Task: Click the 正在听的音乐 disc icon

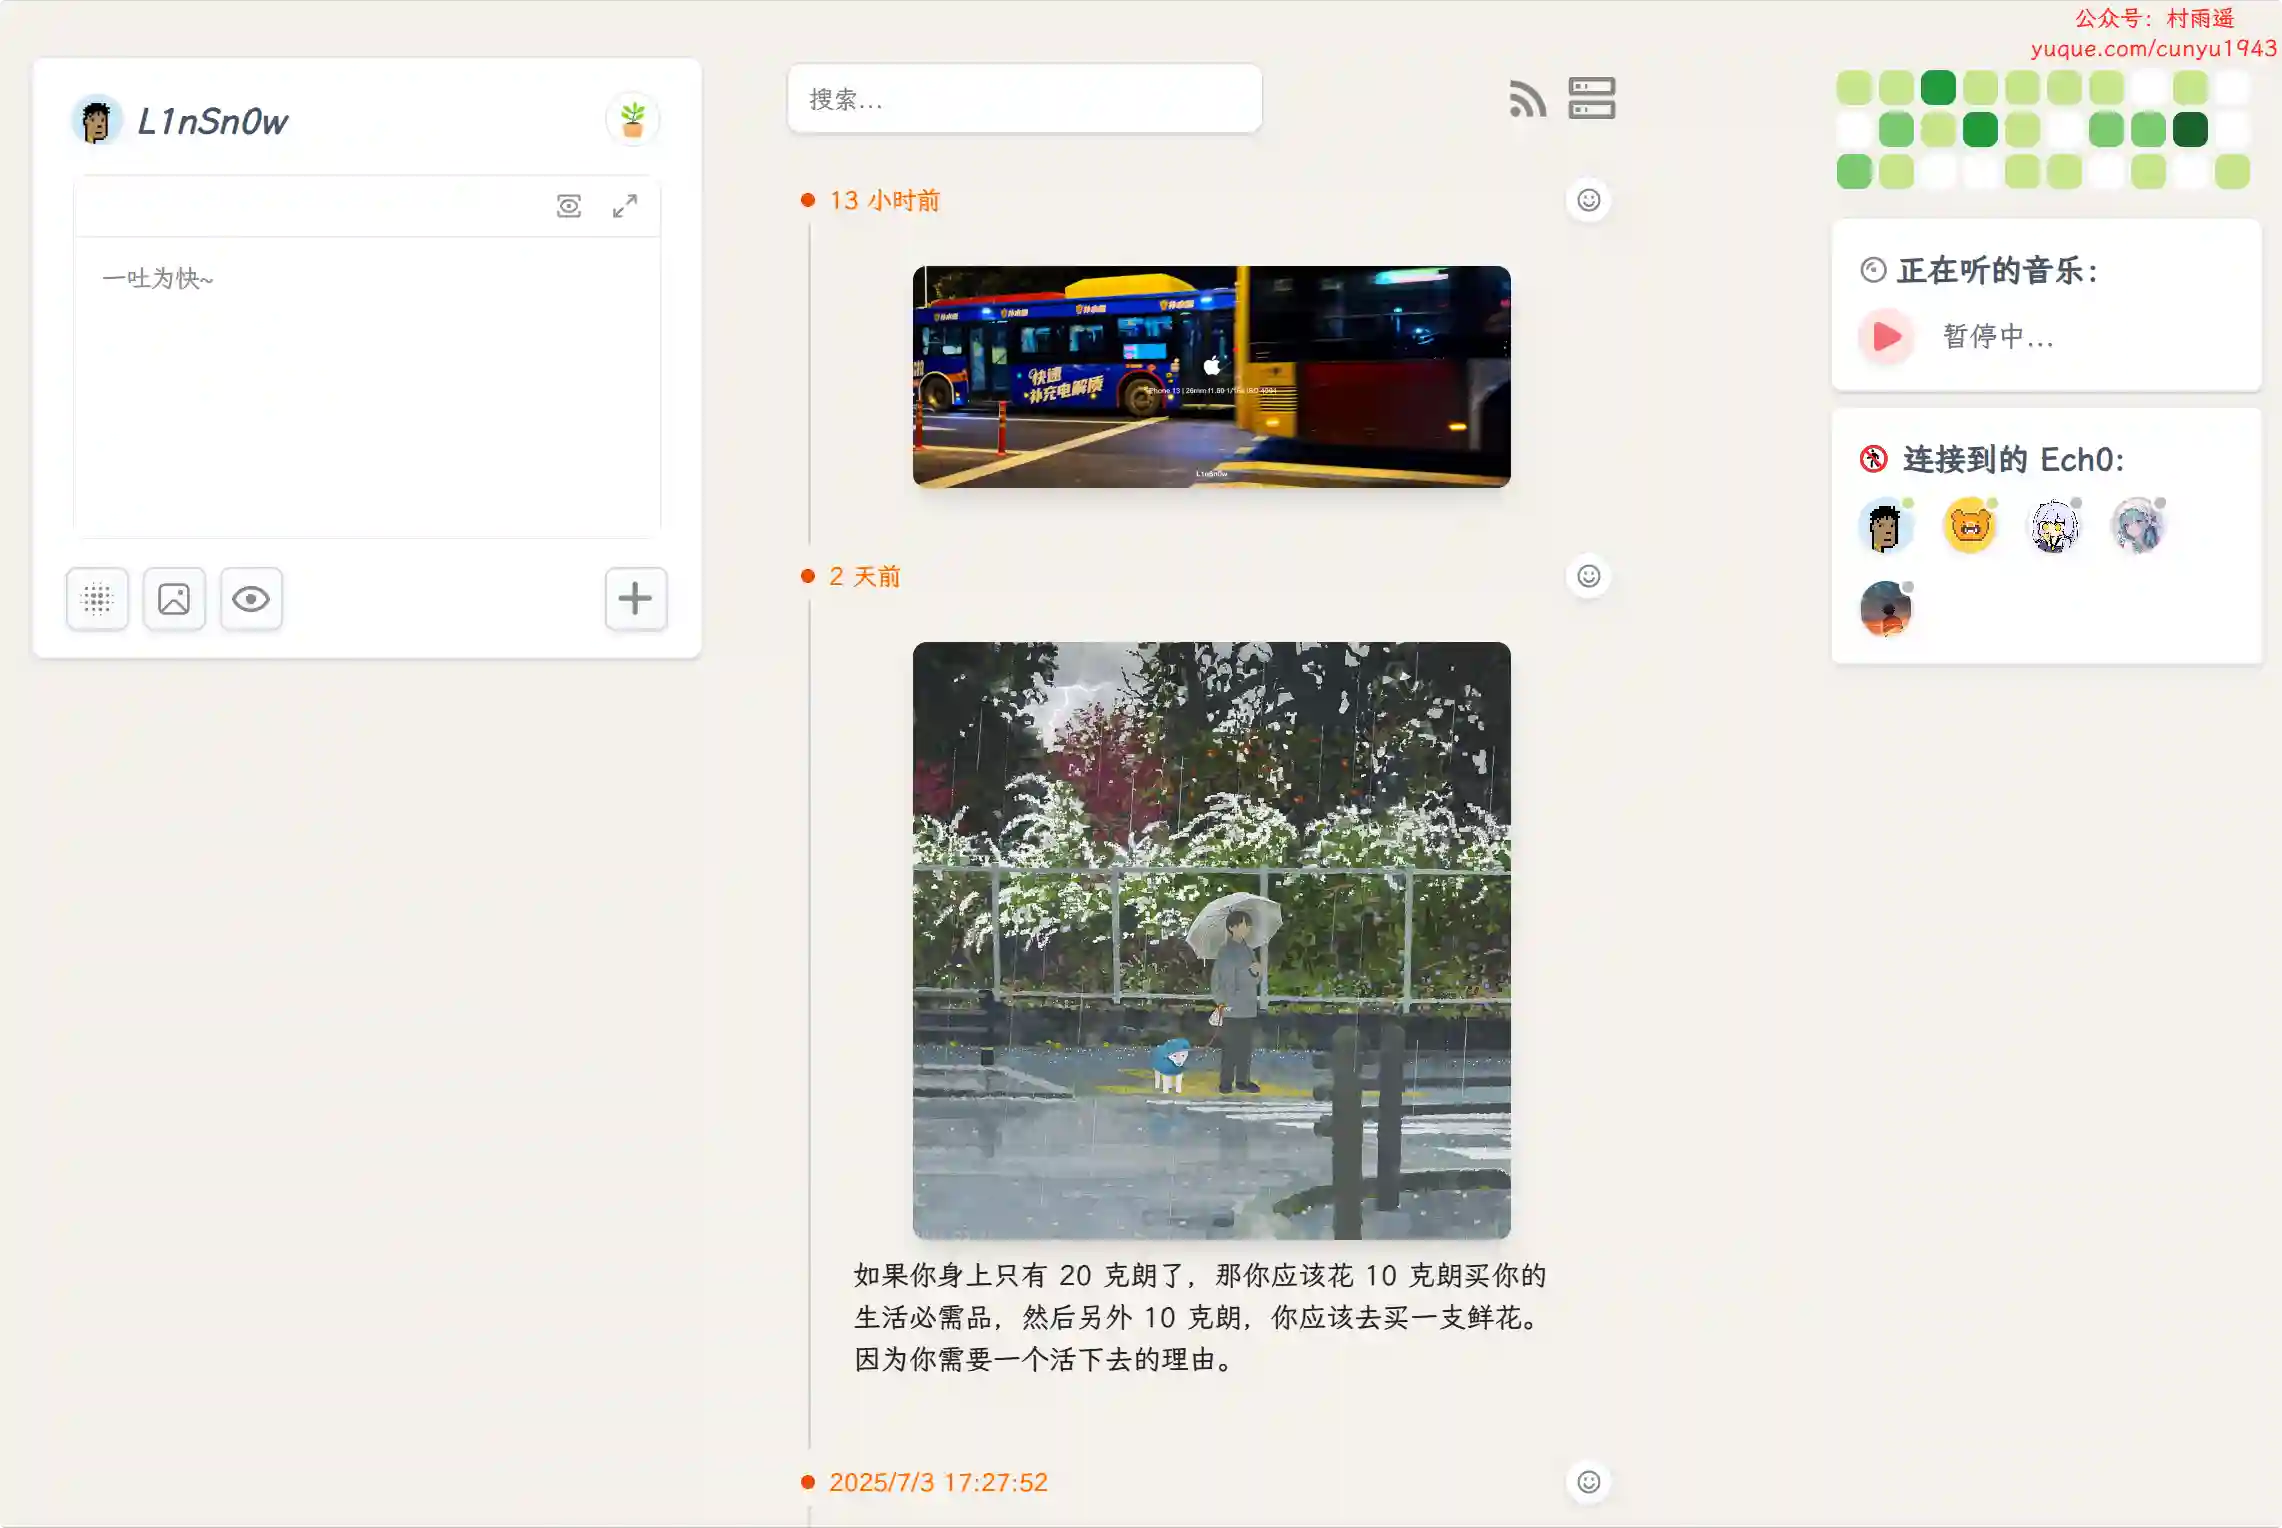Action: (1873, 270)
